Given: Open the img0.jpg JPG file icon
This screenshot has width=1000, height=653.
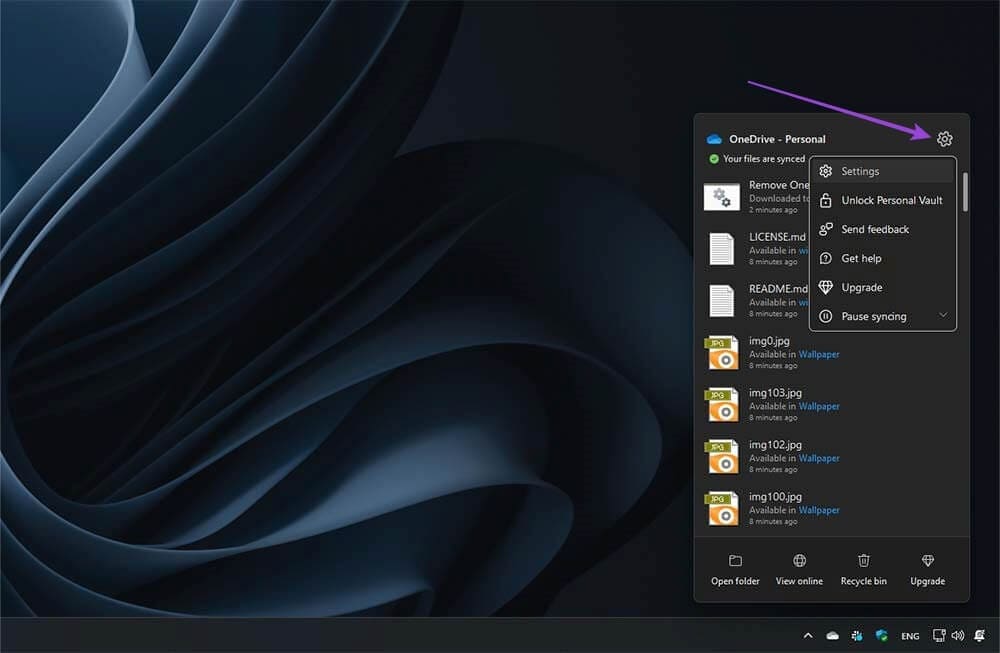Looking at the screenshot, I should (722, 353).
